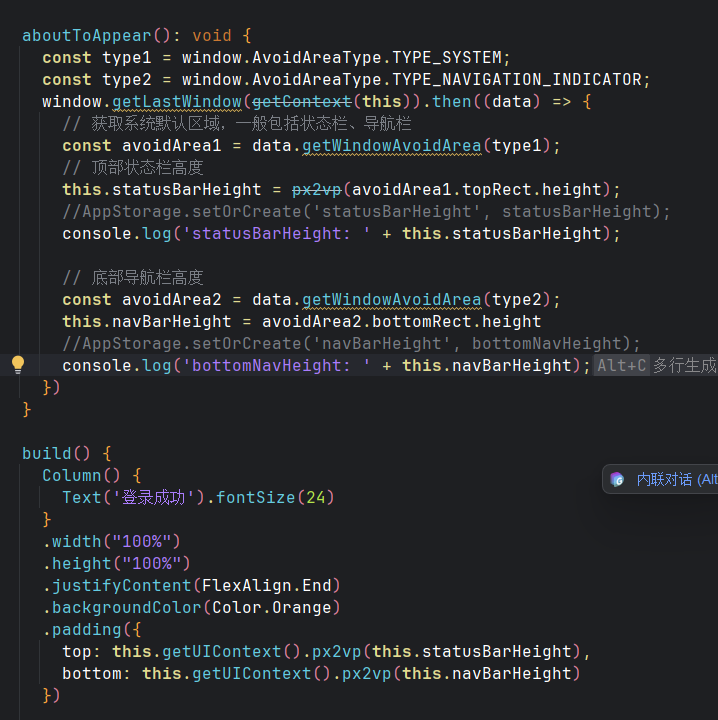Open the 内联对话 inline chat button

[661, 479]
